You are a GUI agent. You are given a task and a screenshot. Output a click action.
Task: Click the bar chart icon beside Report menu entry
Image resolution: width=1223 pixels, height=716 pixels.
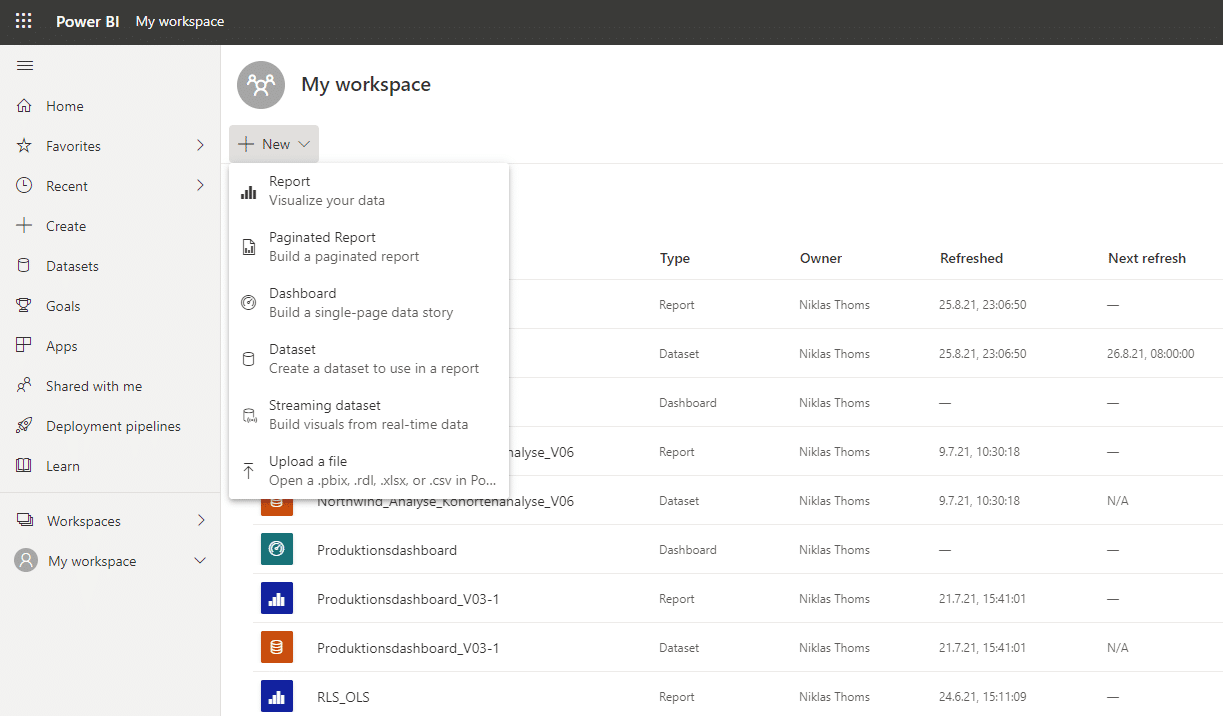249,191
